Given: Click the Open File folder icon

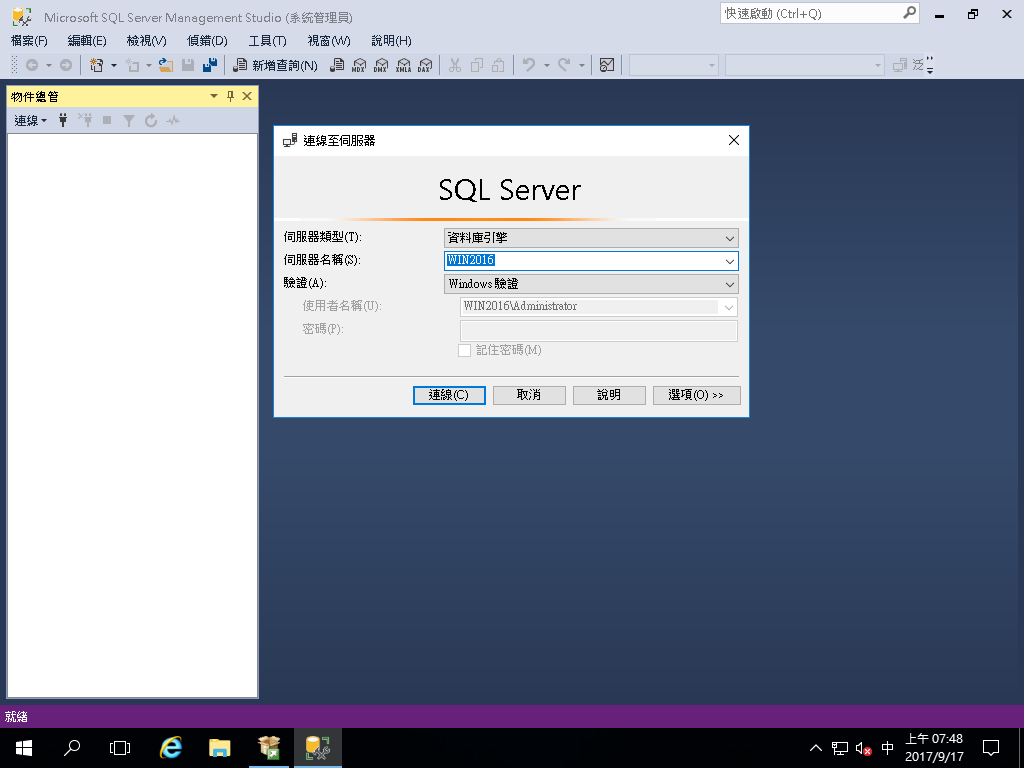Looking at the screenshot, I should 166,65.
